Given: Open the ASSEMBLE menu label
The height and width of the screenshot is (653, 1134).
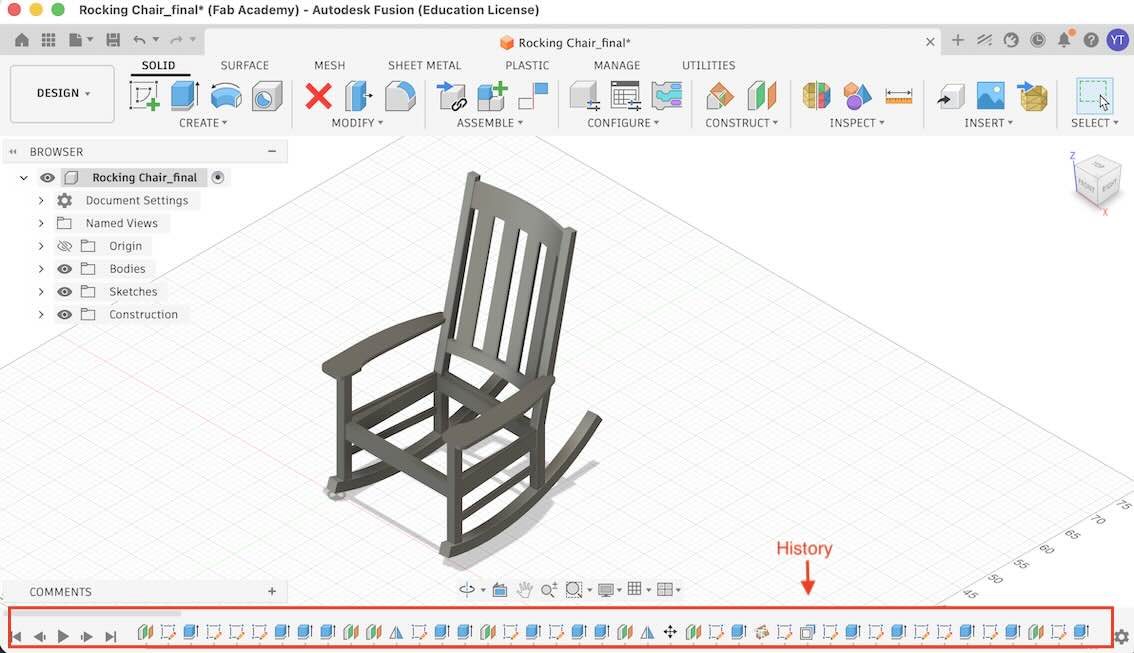Looking at the screenshot, I should [x=490, y=123].
